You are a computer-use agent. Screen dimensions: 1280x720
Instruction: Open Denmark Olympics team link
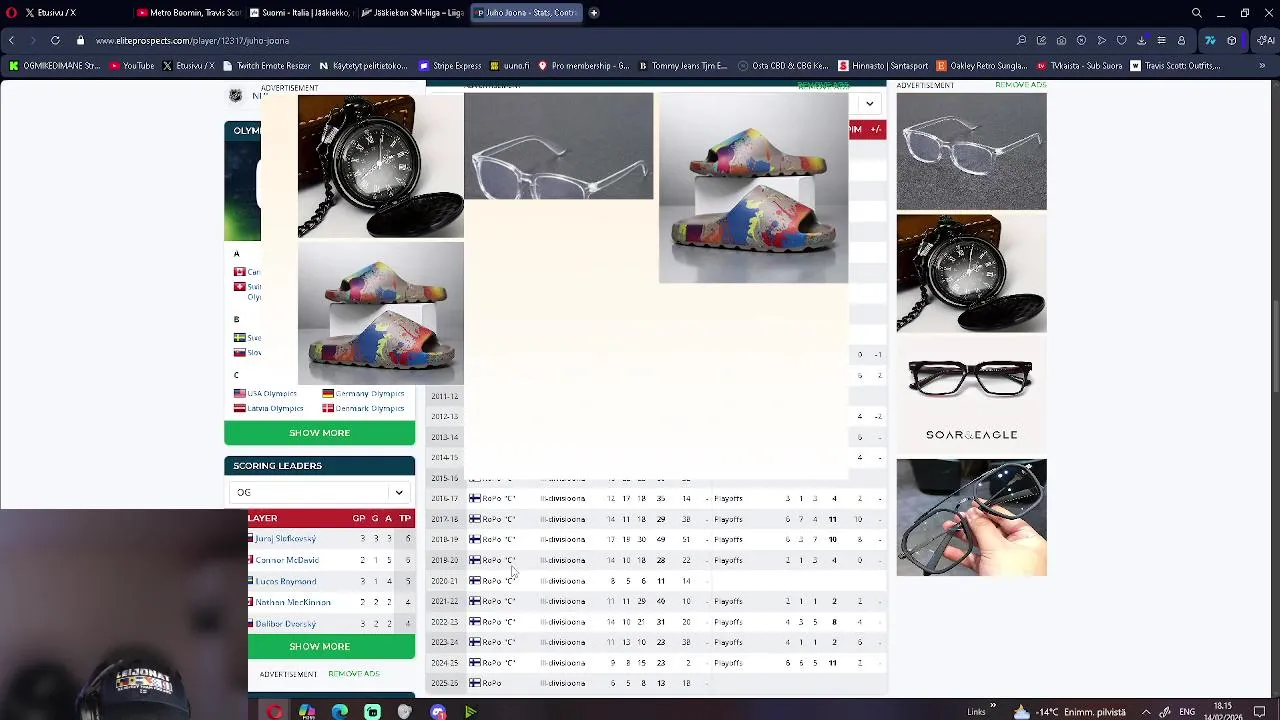[370, 408]
